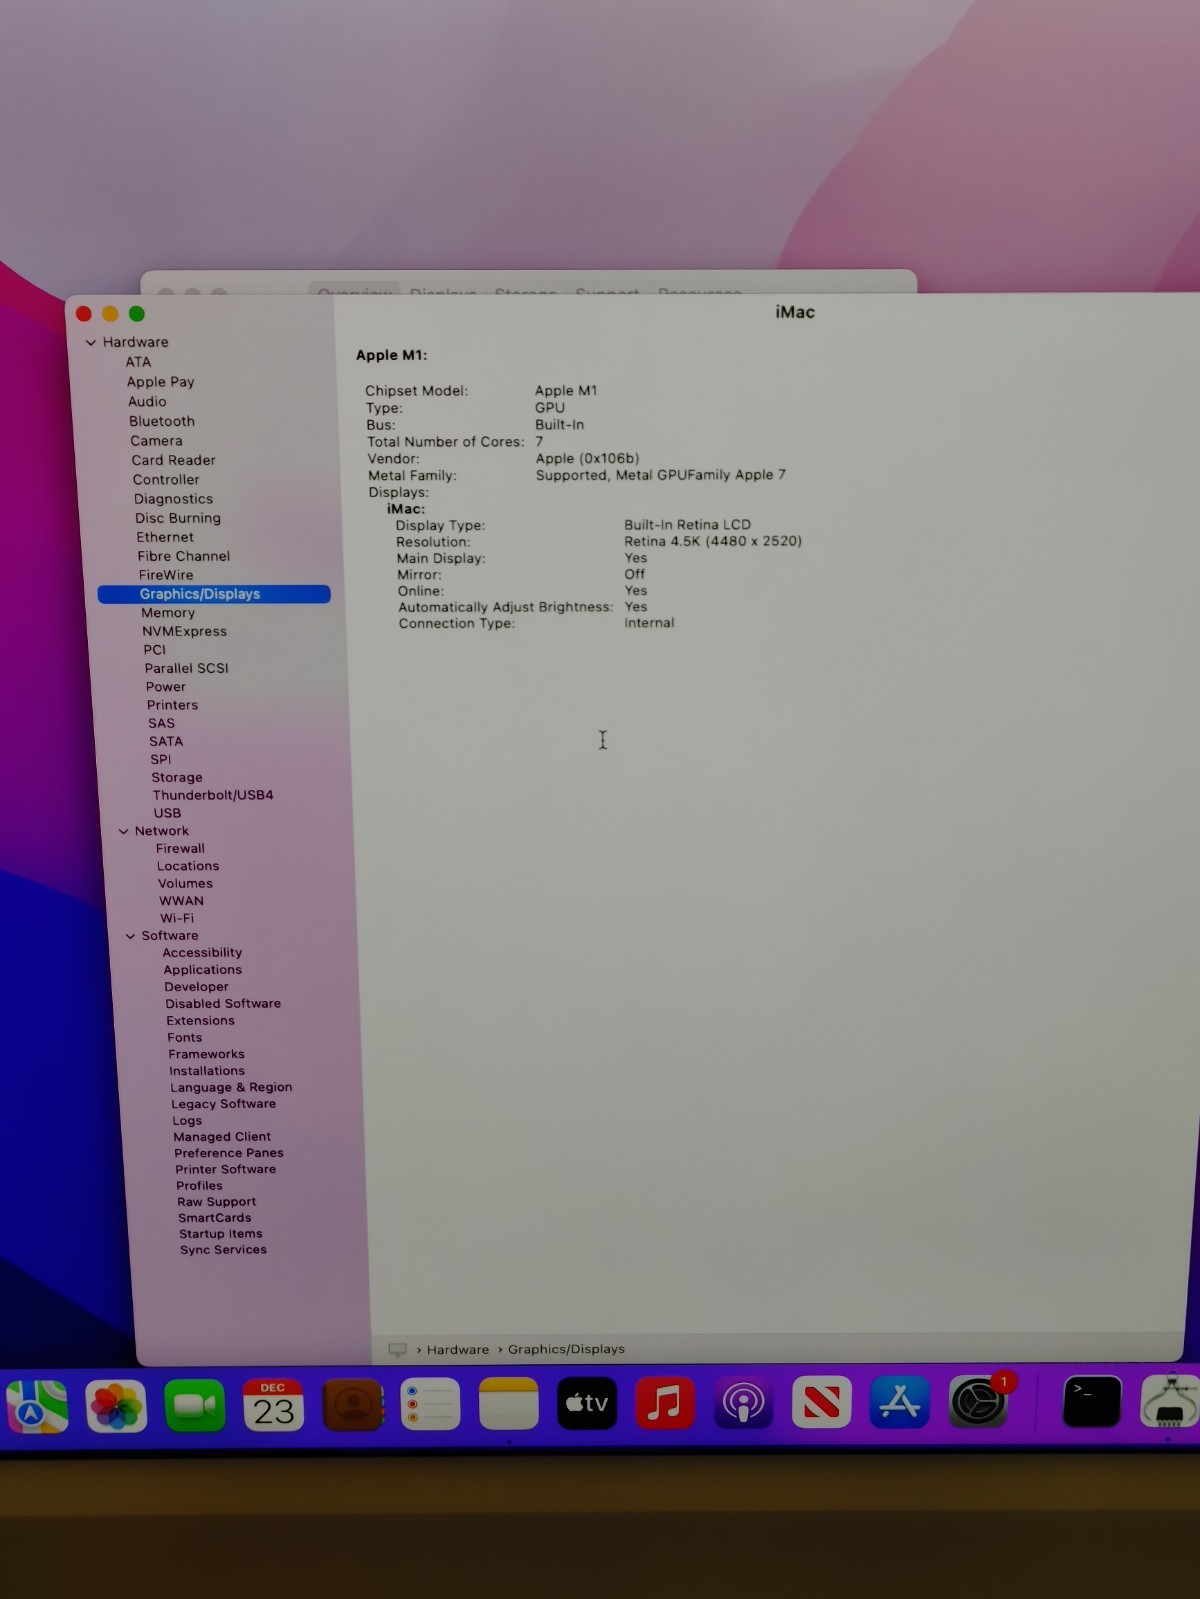Screen dimensions: 1200x1599
Task: Select Disabled Software entry
Action: point(223,1004)
